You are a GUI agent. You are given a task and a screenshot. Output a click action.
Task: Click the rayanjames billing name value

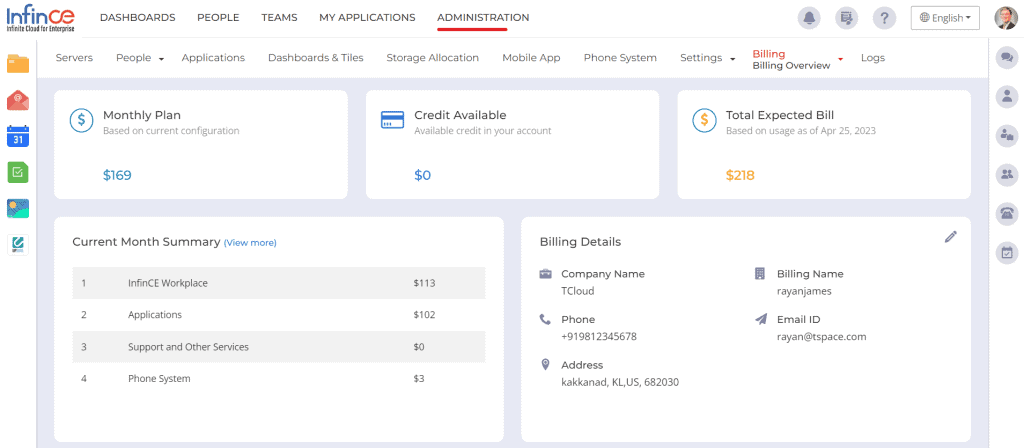[804, 291]
